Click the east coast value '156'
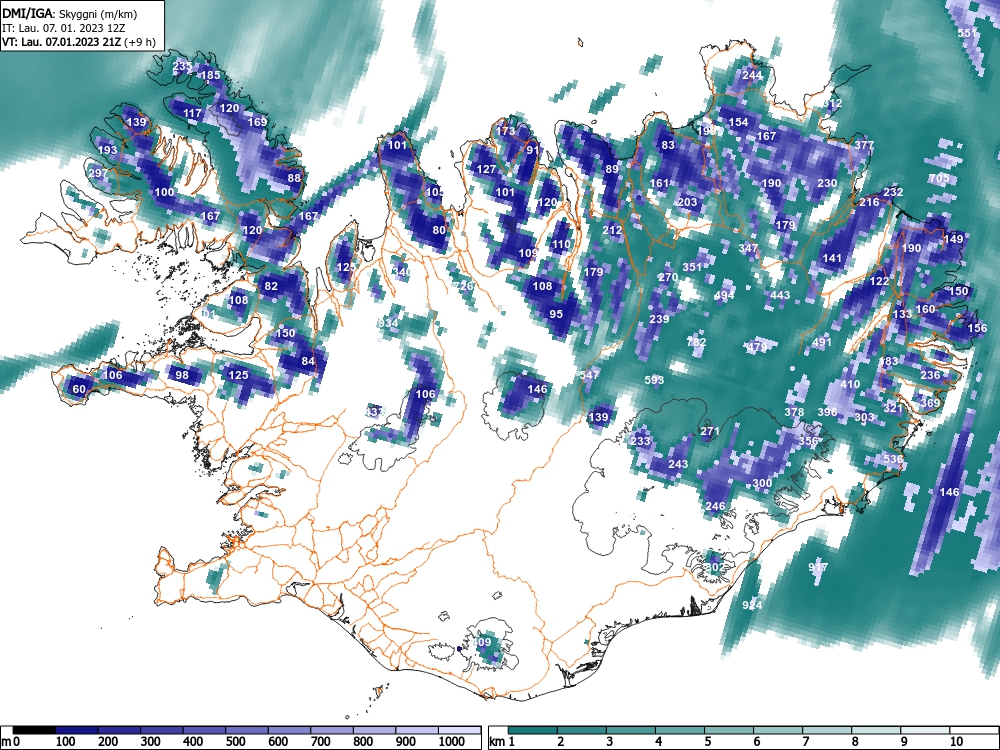The height and width of the screenshot is (750, 1000). [x=977, y=328]
